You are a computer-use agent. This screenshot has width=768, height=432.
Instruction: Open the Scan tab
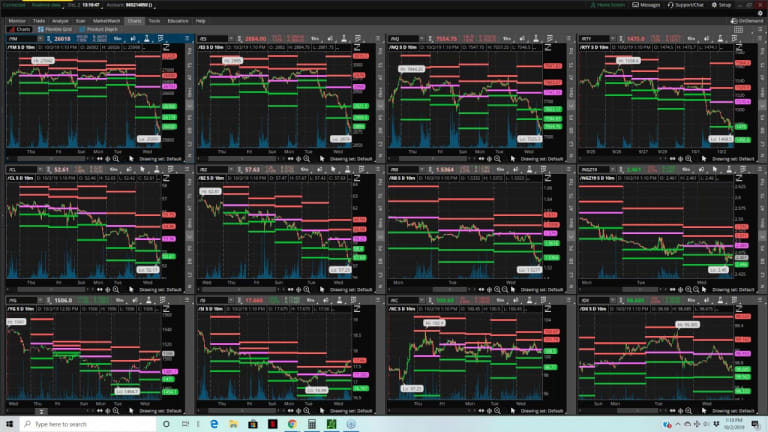pos(80,21)
